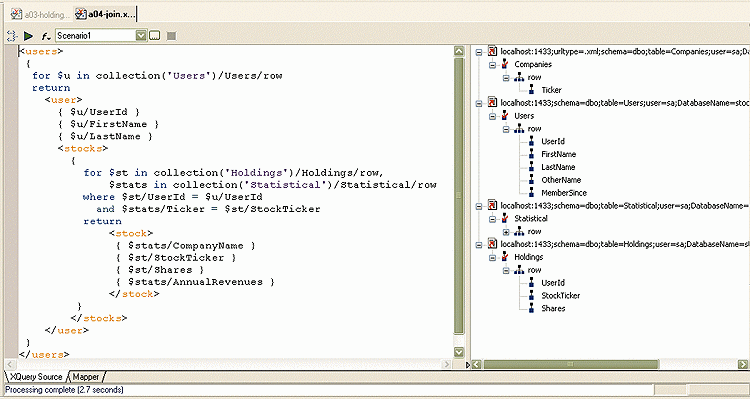Click the Statistical root element icon

(505, 219)
